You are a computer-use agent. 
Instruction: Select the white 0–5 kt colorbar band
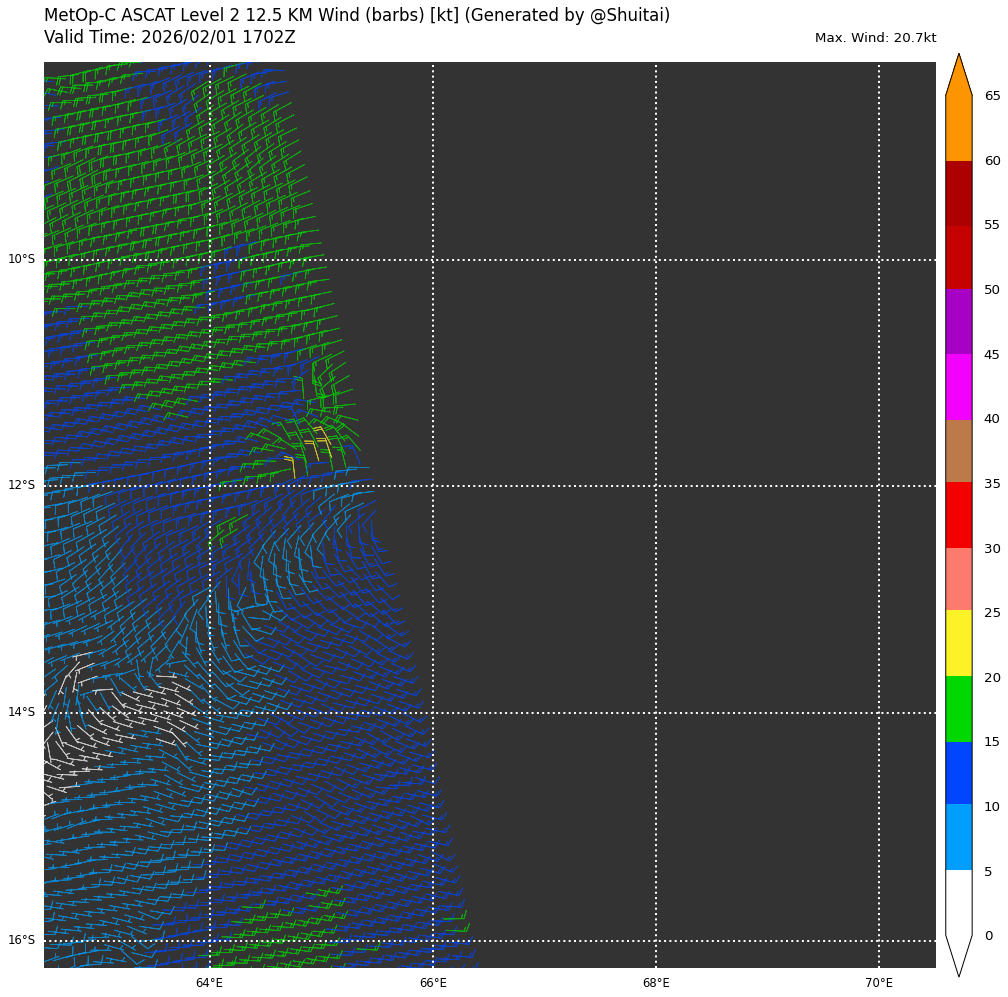958,902
